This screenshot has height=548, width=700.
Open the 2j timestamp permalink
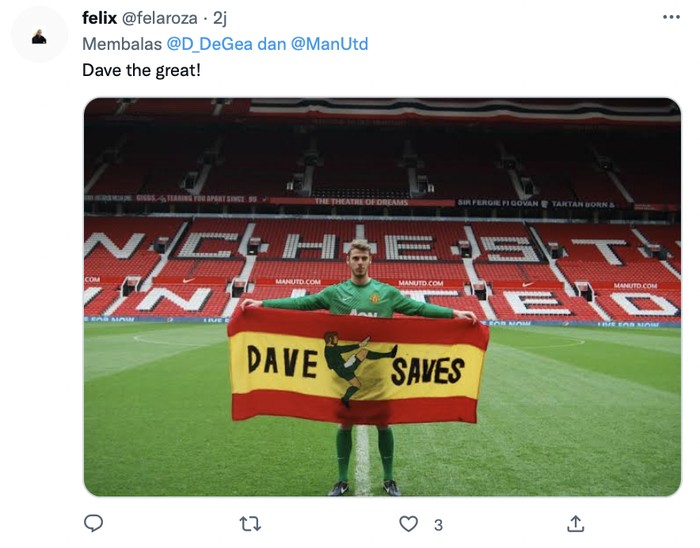tap(220, 18)
